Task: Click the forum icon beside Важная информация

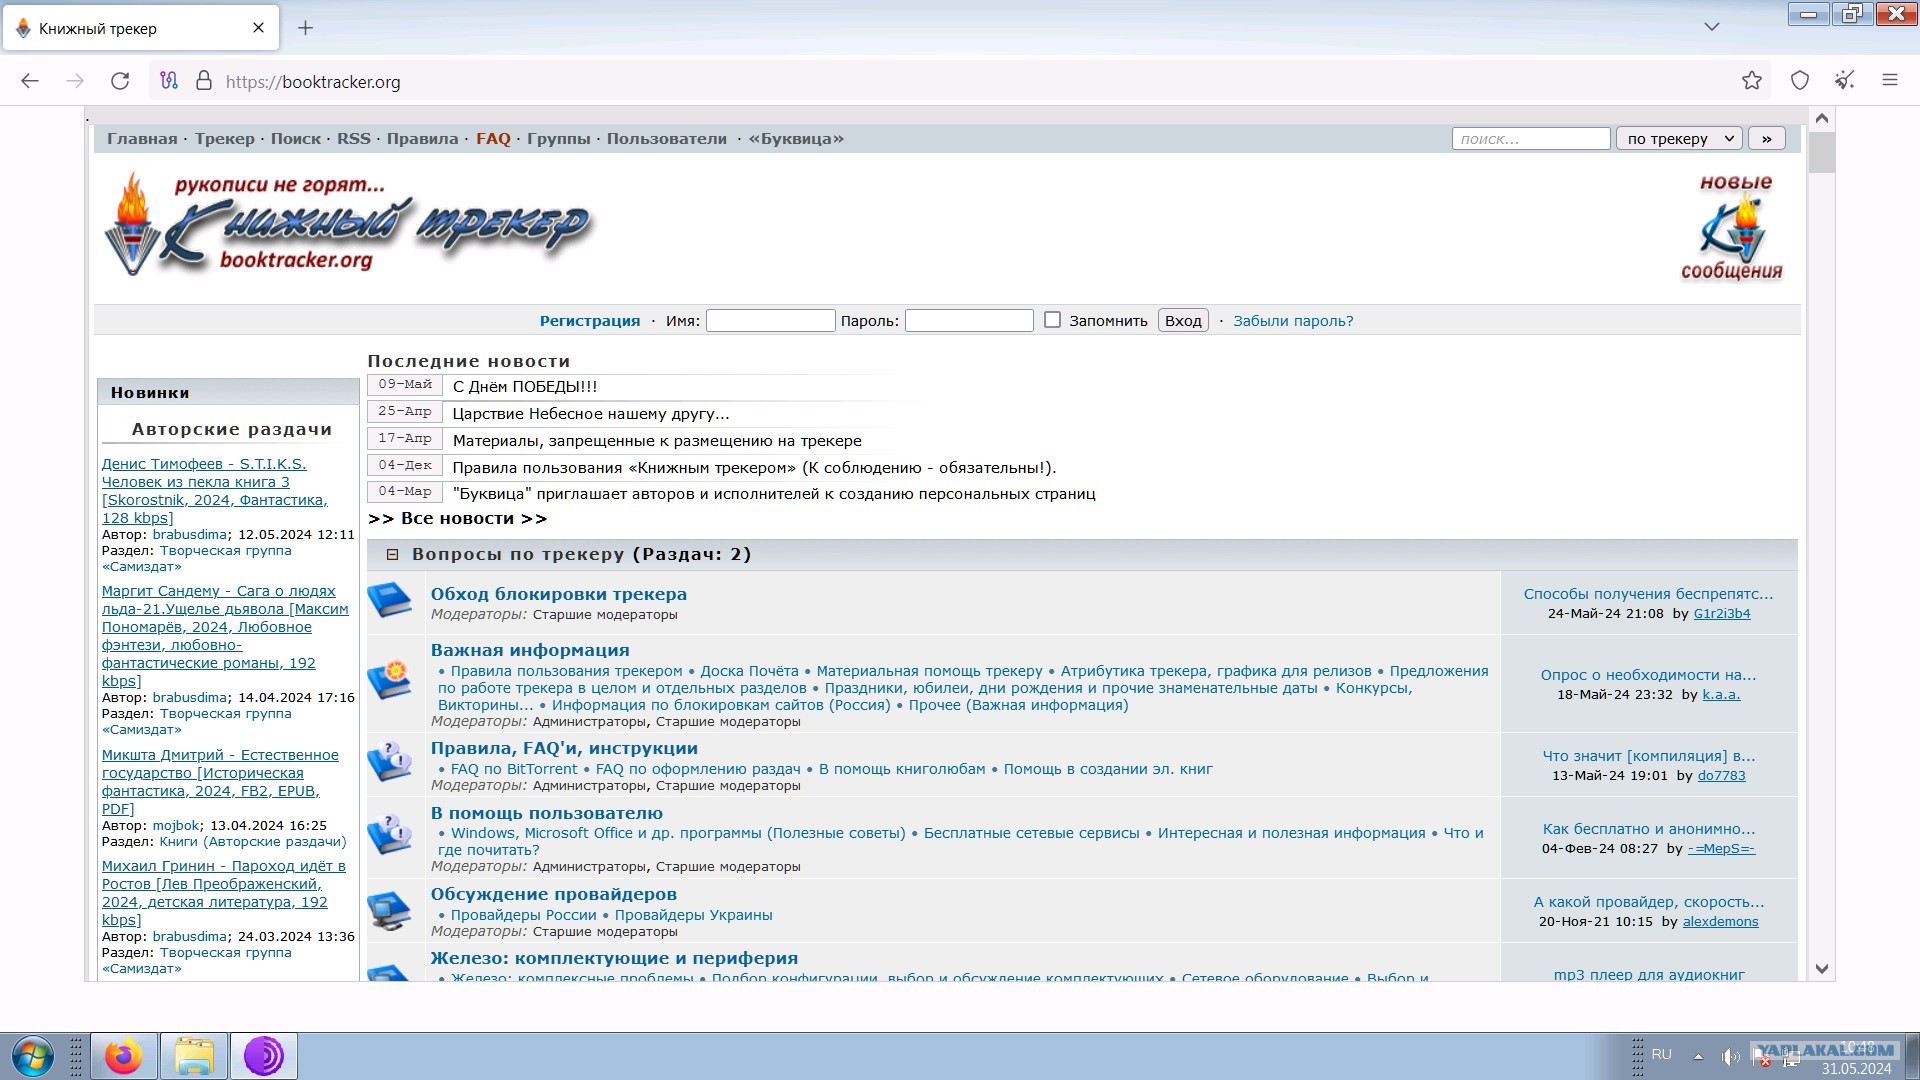Action: click(390, 680)
